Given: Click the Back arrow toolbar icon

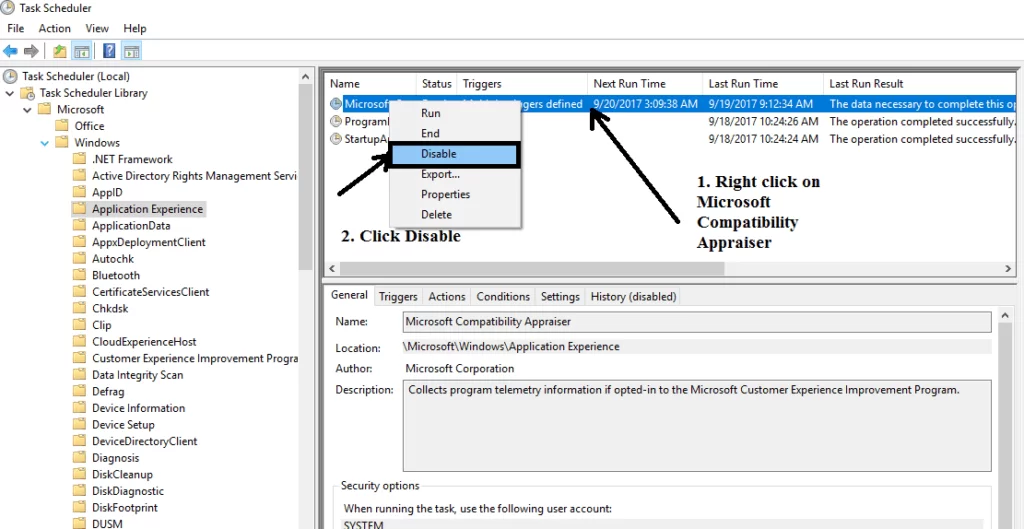Looking at the screenshot, I should (10, 51).
